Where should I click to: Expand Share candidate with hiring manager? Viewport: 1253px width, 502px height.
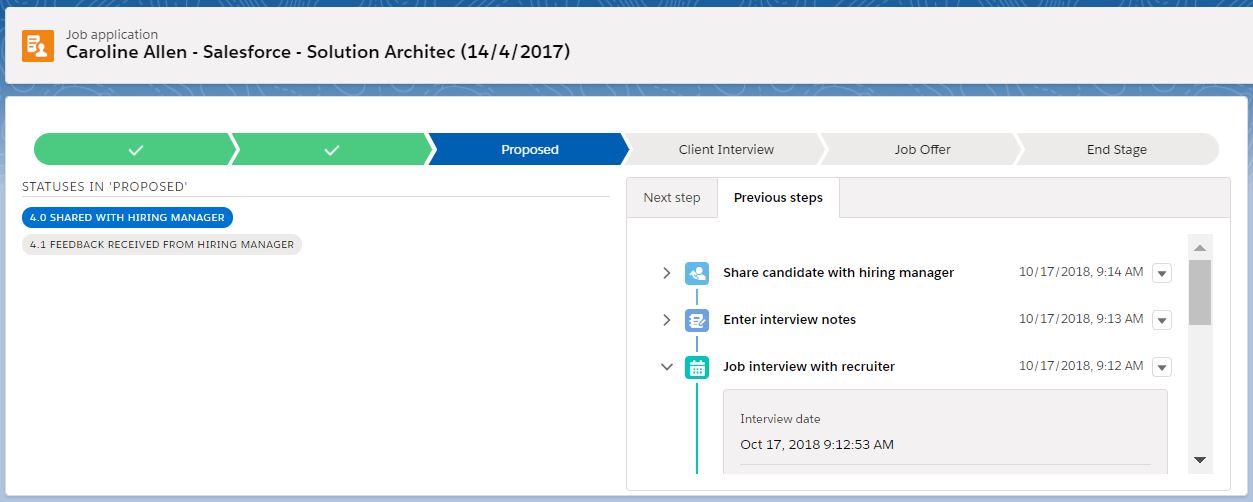(667, 273)
